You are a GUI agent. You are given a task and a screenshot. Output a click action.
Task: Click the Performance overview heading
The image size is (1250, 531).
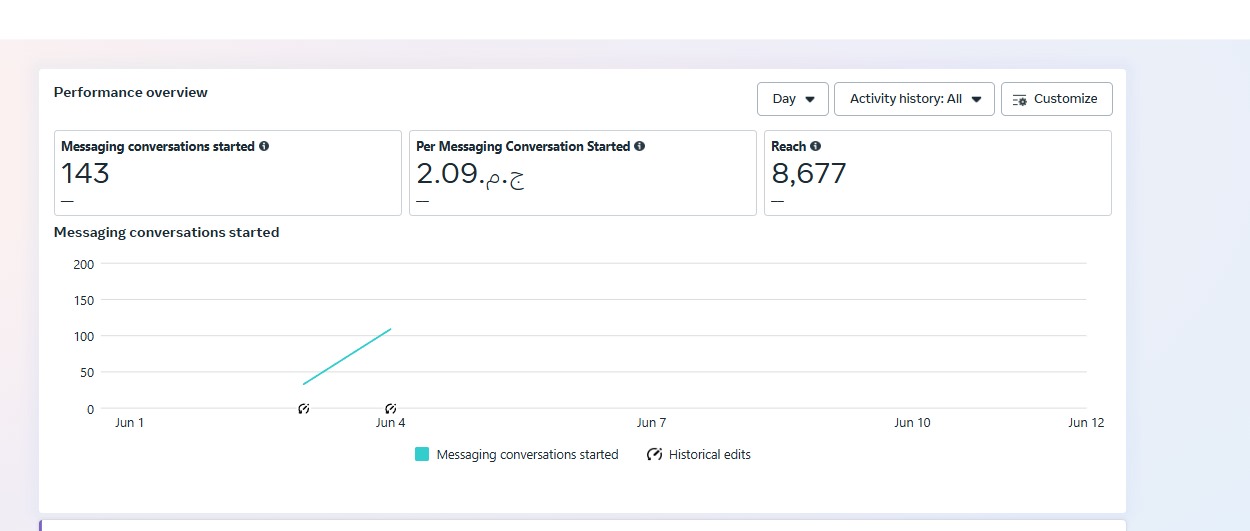click(131, 93)
